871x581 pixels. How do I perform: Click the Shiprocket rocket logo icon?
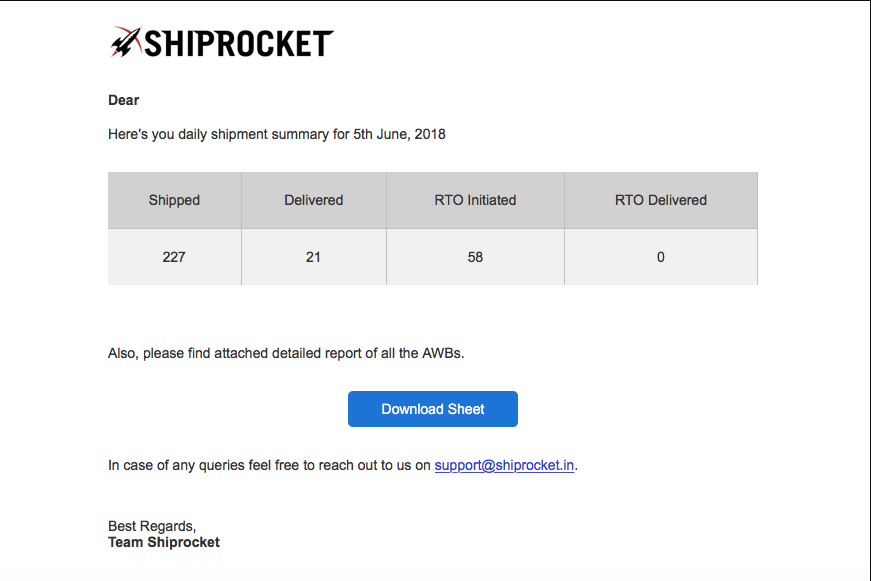(x=126, y=42)
